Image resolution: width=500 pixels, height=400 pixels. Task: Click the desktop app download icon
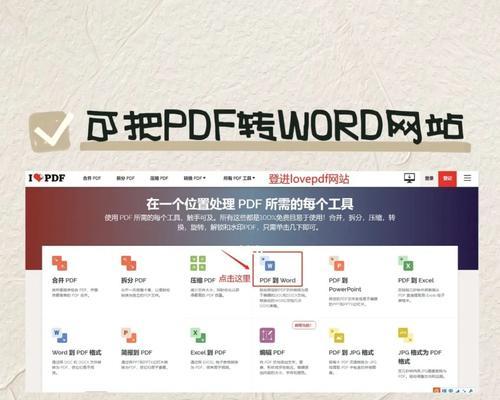[x=409, y=178]
